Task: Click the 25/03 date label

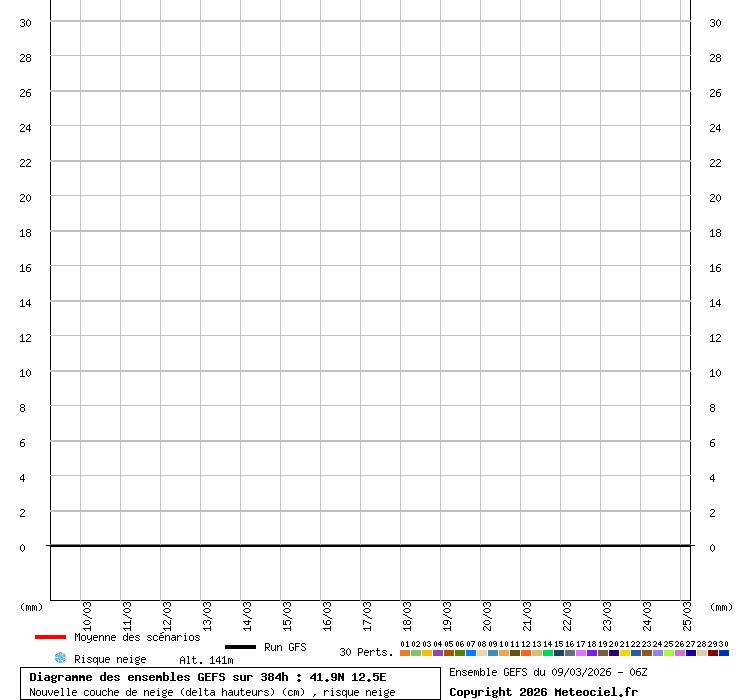Action: [x=688, y=612]
